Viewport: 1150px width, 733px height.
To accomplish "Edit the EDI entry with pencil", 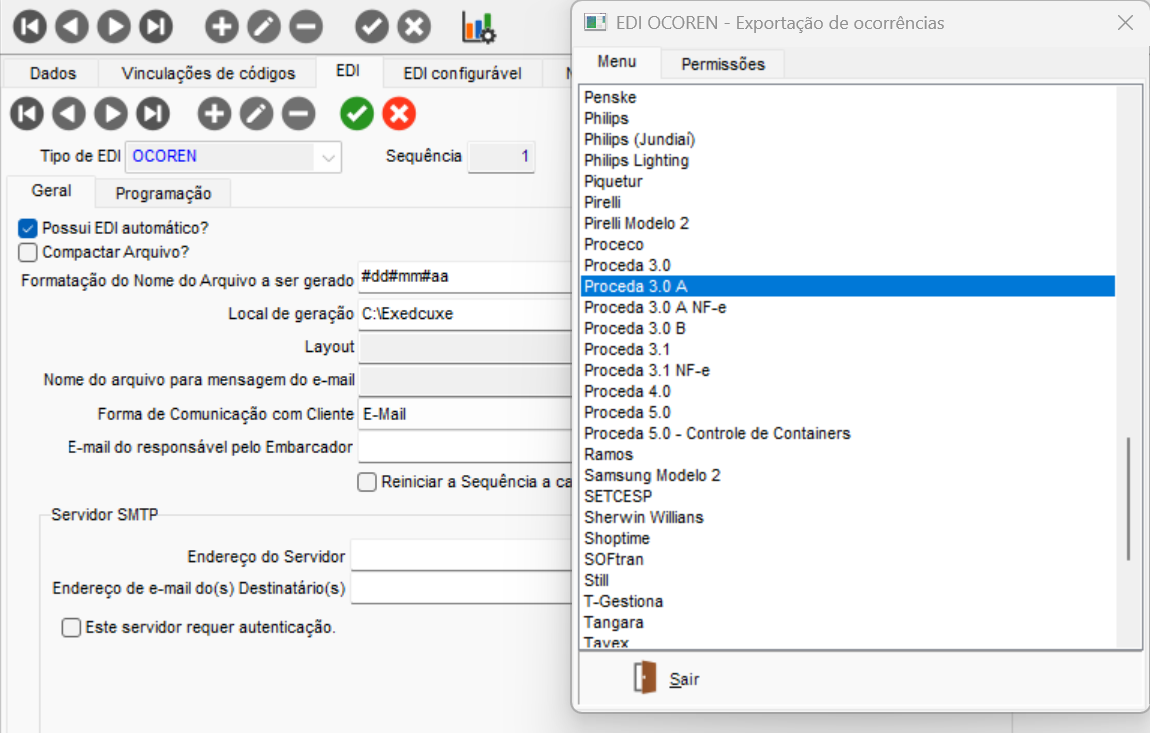I will pyautogui.click(x=257, y=114).
